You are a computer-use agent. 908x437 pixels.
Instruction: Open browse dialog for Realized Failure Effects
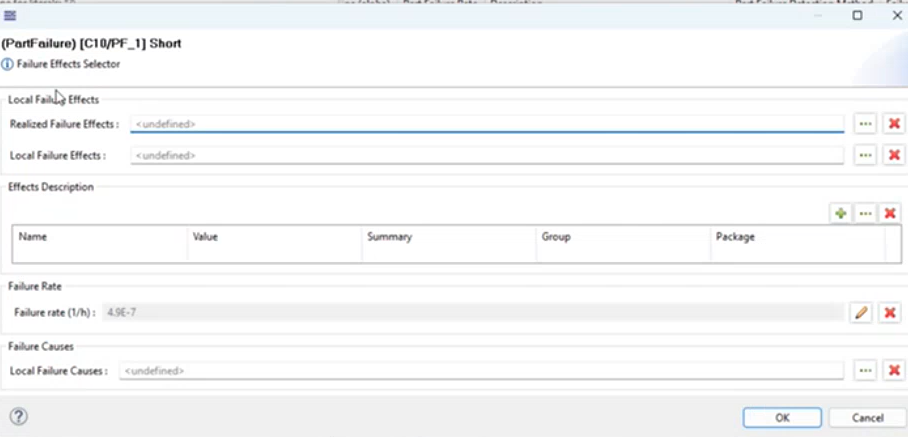[865, 124]
